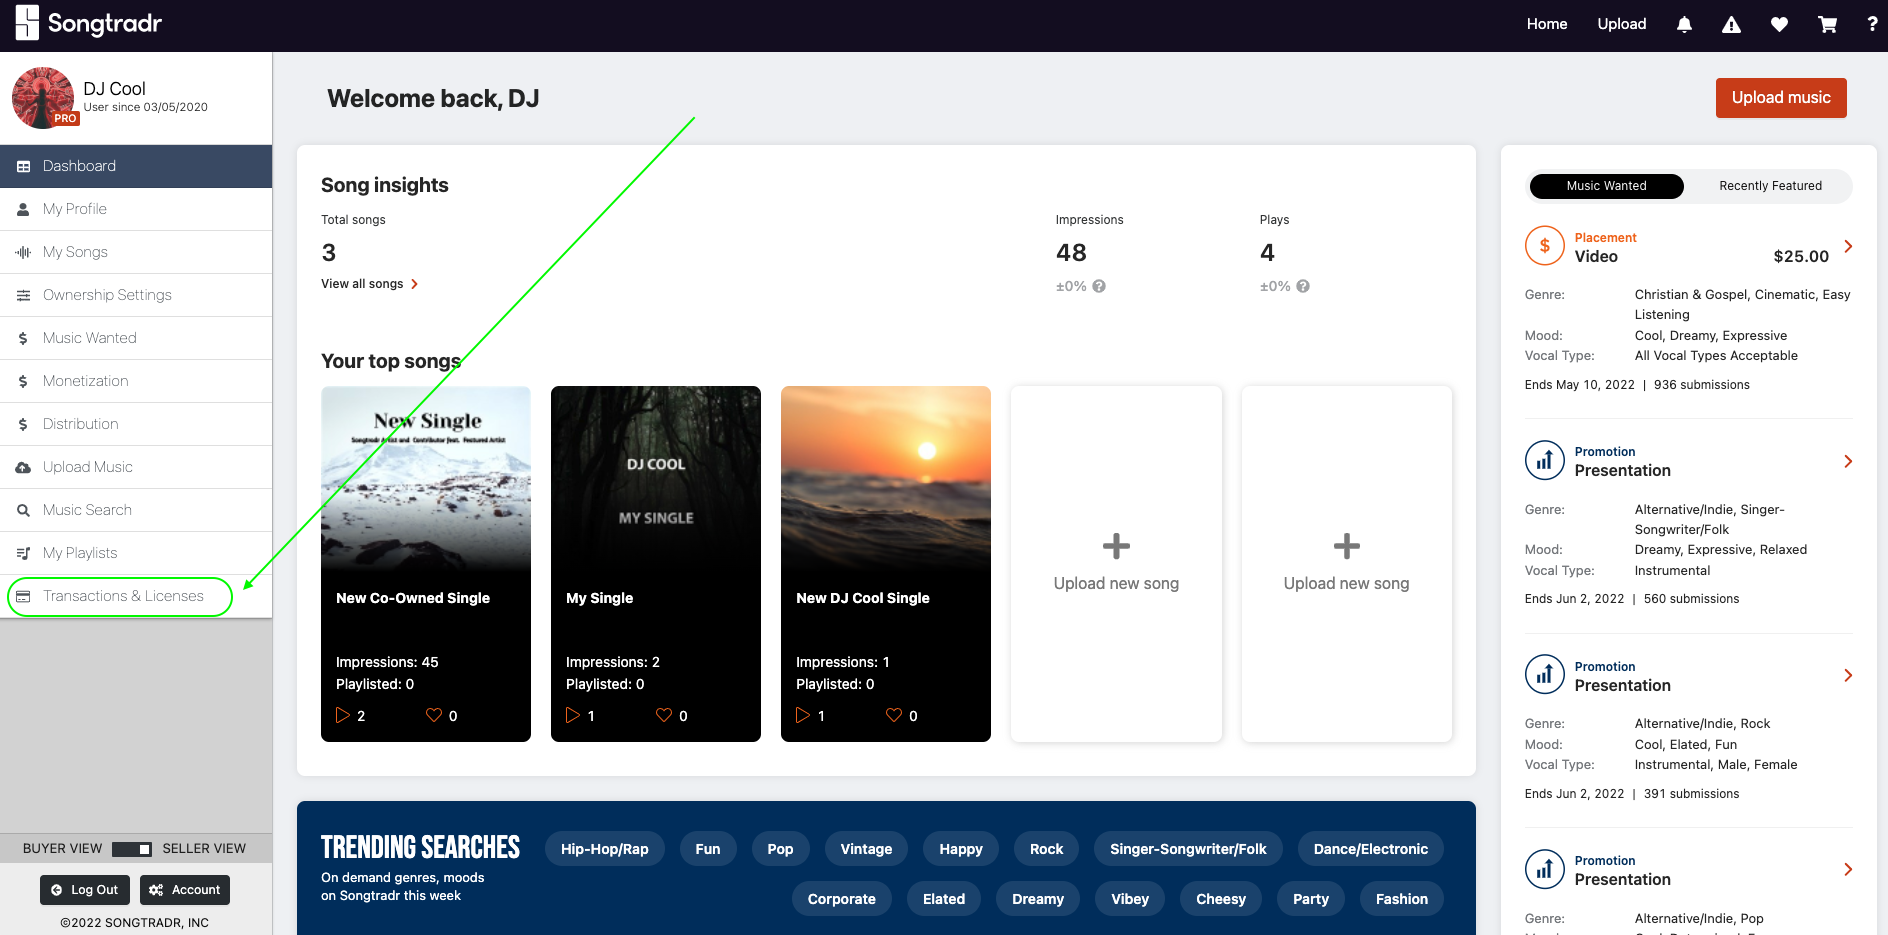This screenshot has width=1888, height=935.
Task: Click Home in the top navigation
Action: [1547, 24]
